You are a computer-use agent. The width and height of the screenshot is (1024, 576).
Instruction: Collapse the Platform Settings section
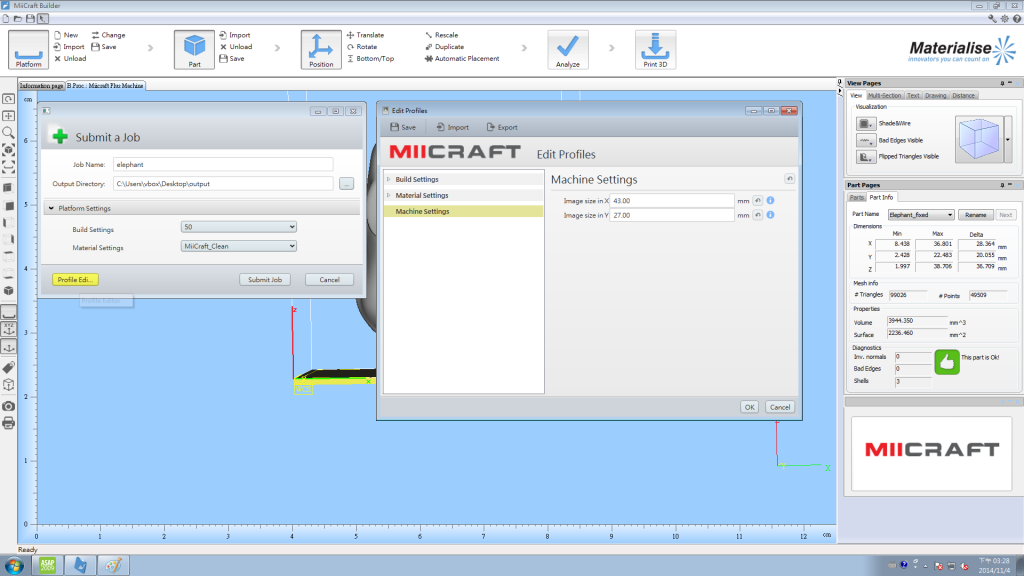(51, 208)
